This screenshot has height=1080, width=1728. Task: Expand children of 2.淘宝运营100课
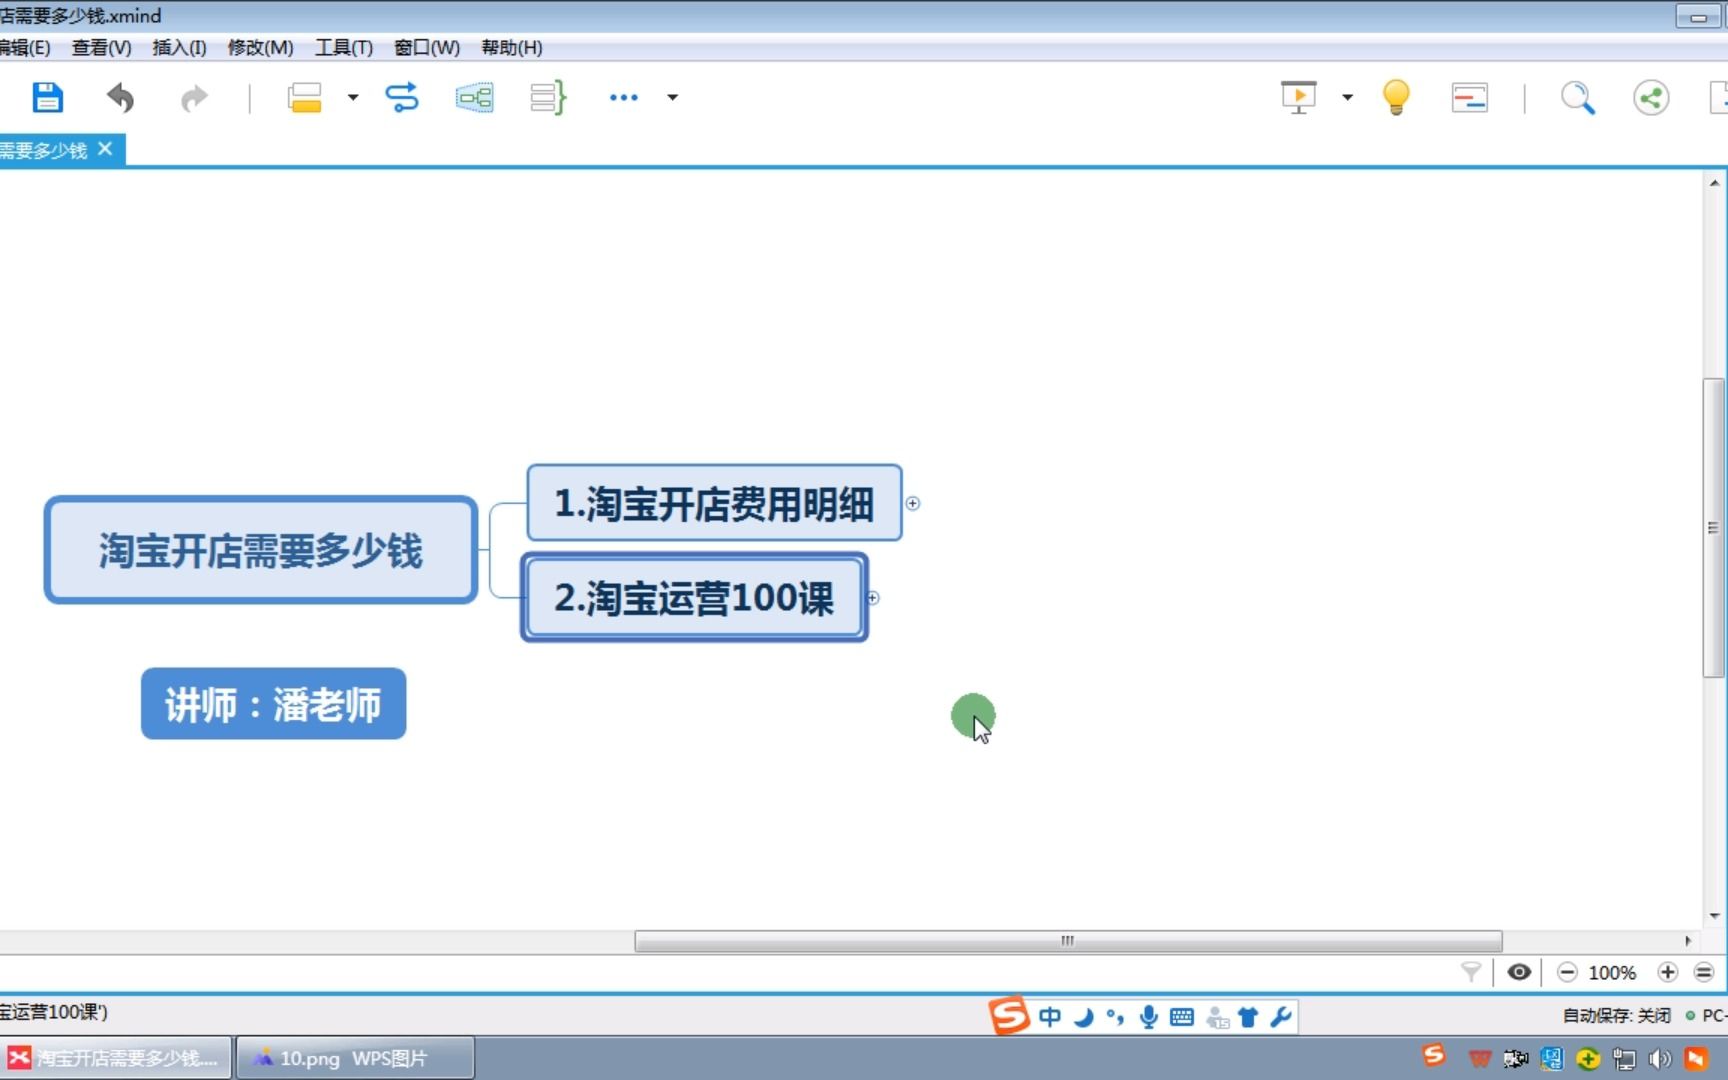pos(873,598)
